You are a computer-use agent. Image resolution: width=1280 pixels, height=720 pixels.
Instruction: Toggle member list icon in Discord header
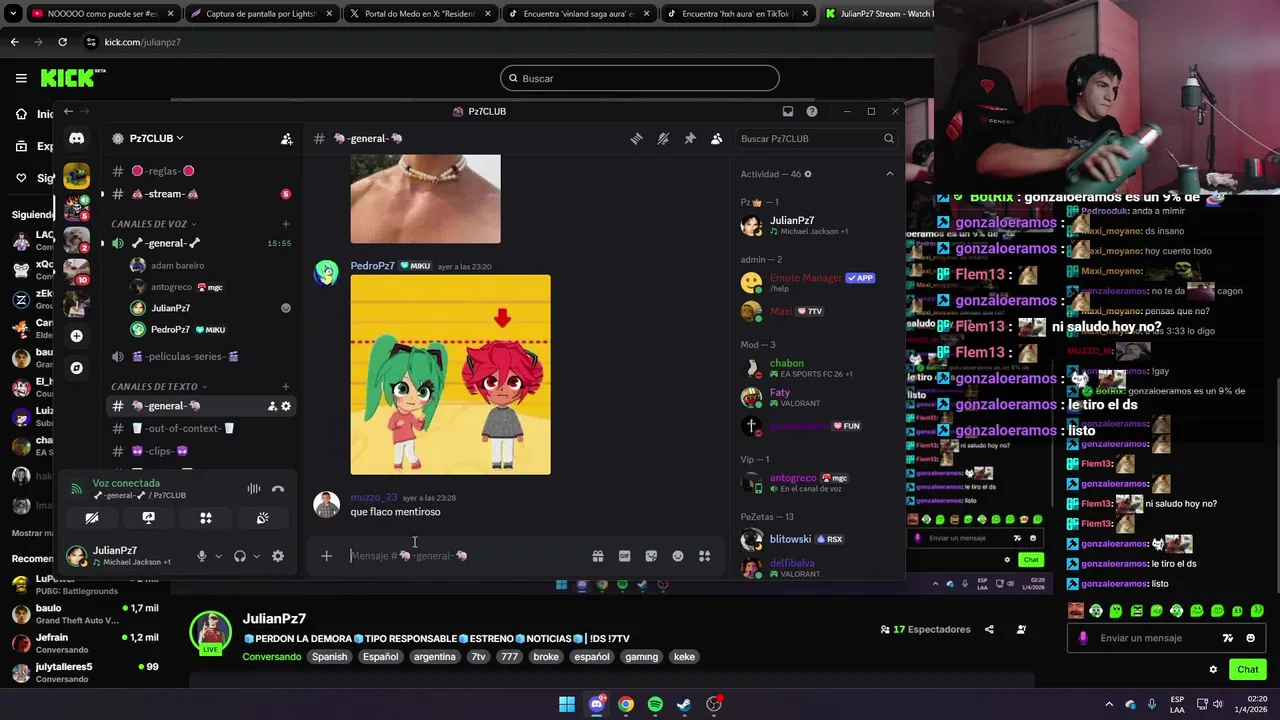point(716,139)
